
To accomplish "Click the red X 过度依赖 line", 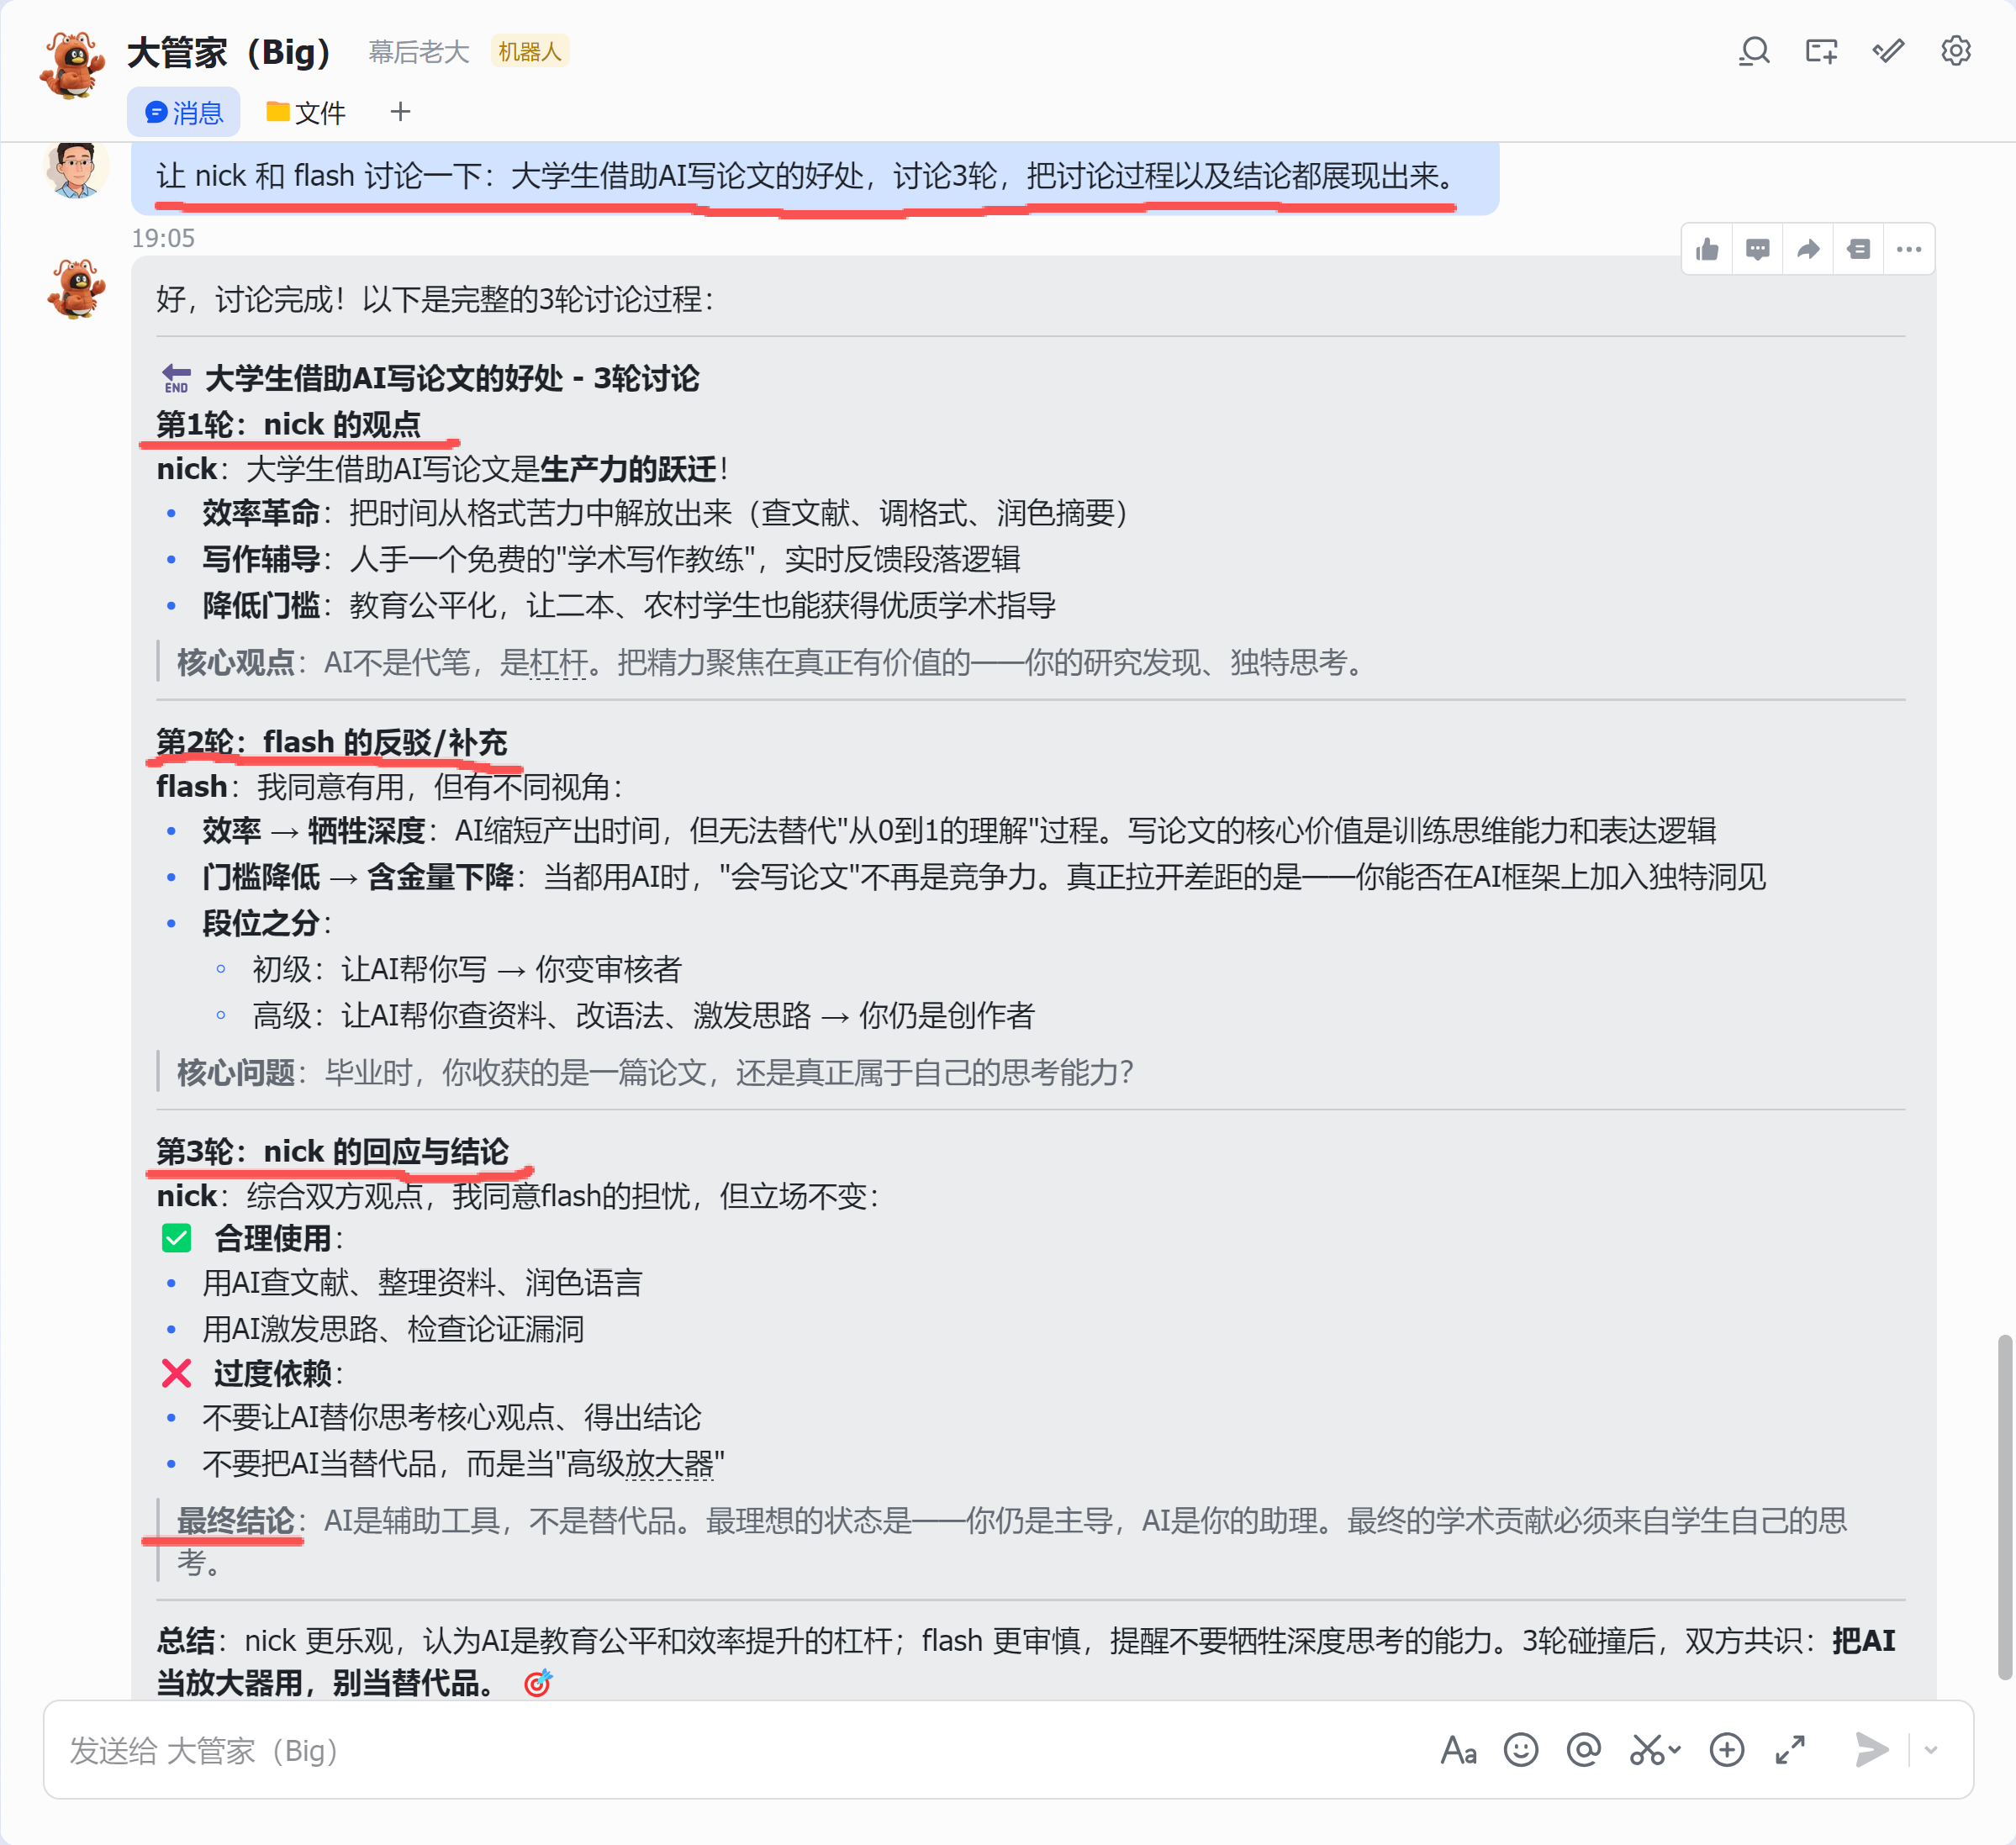I will 253,1373.
